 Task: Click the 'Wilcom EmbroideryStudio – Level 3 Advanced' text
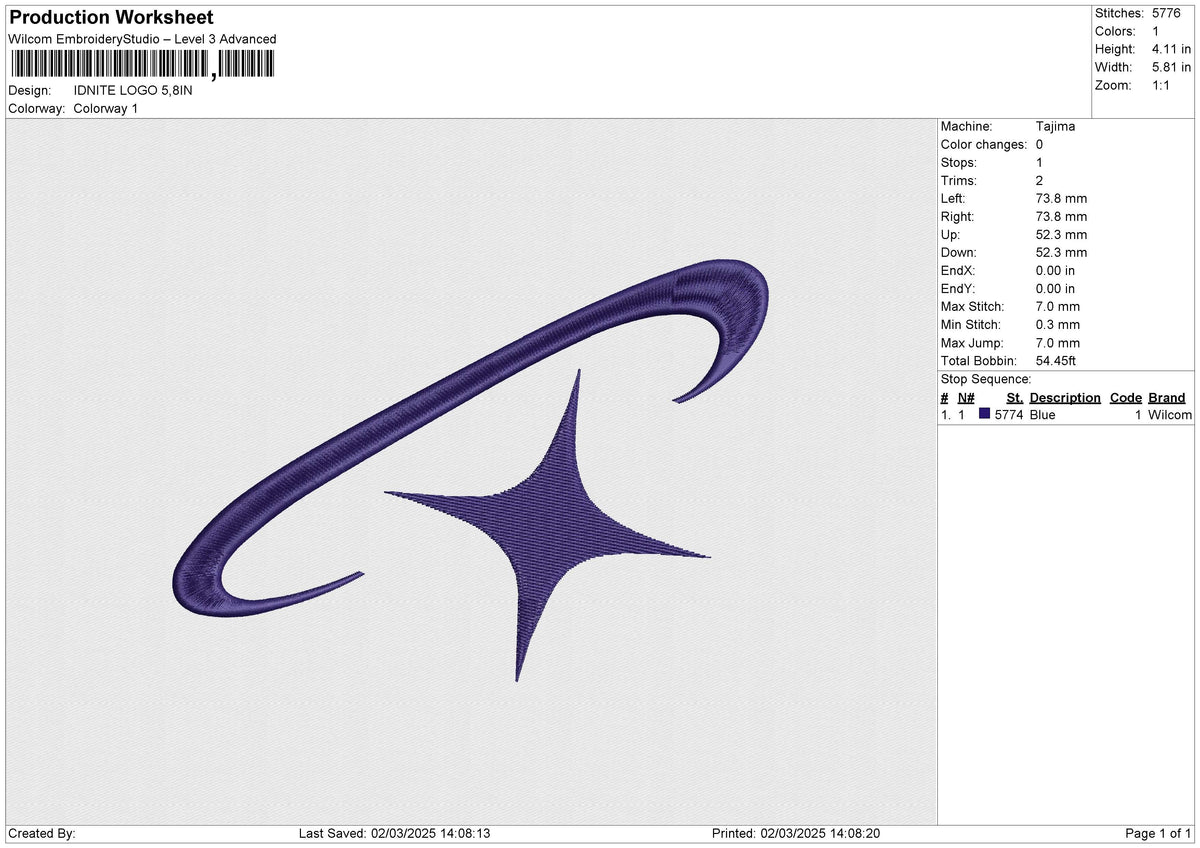tap(142, 39)
